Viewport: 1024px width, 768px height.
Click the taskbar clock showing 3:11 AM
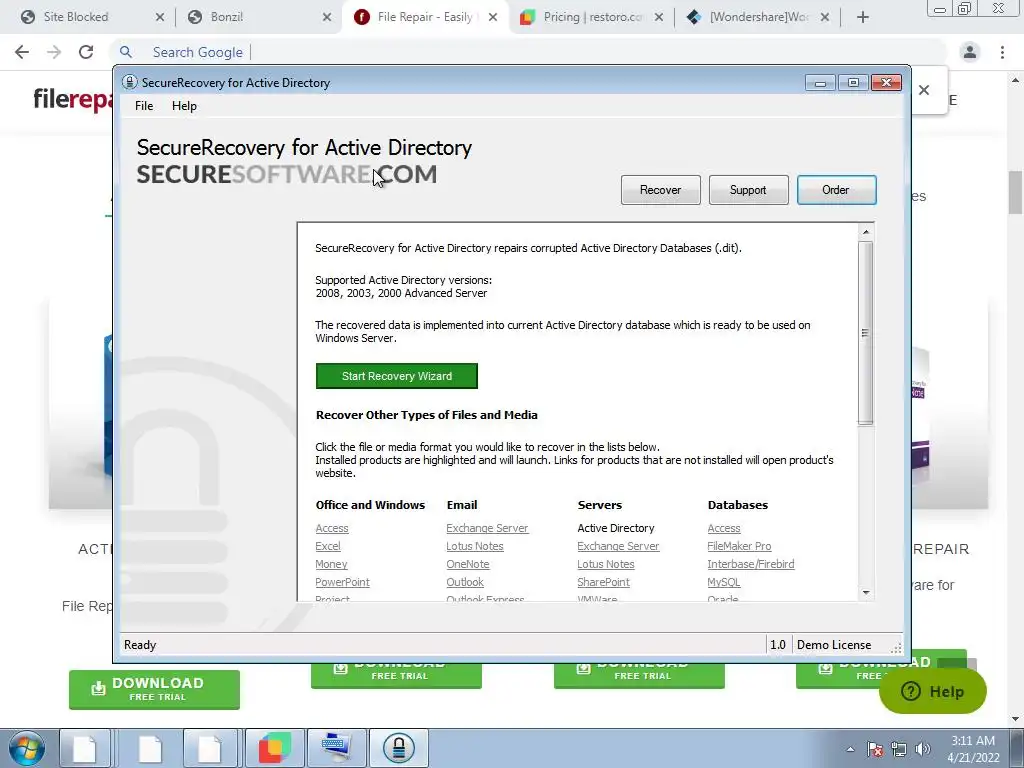973,749
